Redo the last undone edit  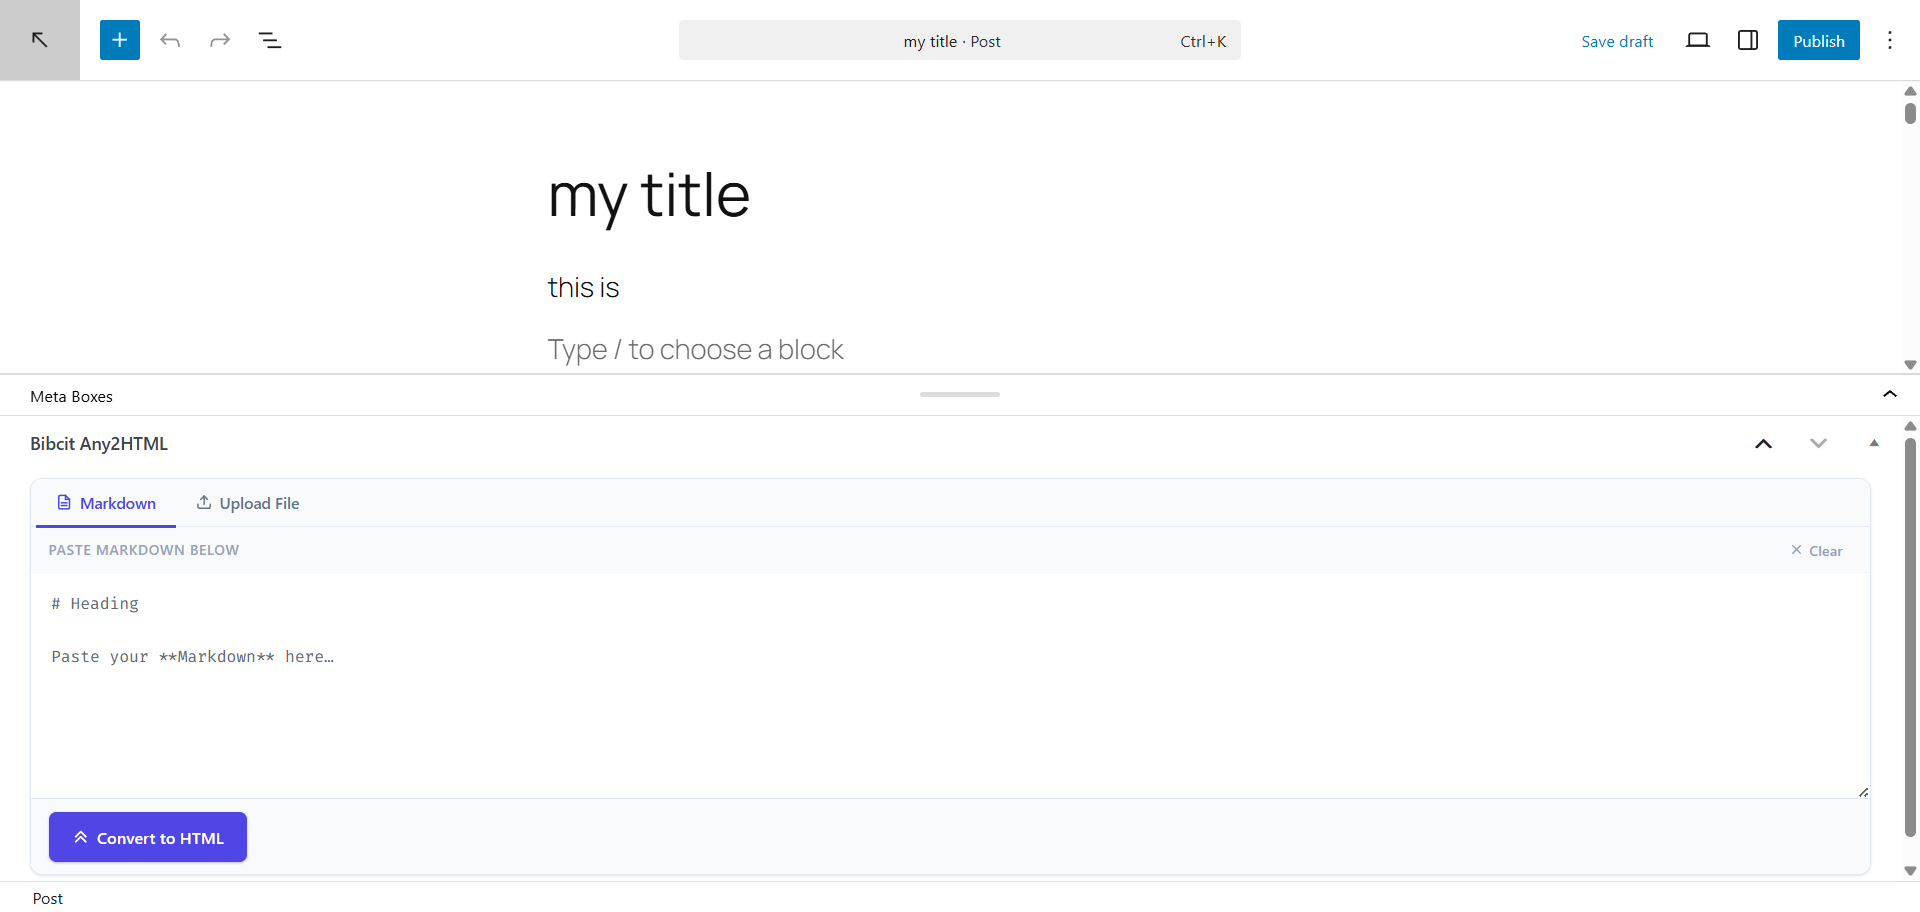220,40
